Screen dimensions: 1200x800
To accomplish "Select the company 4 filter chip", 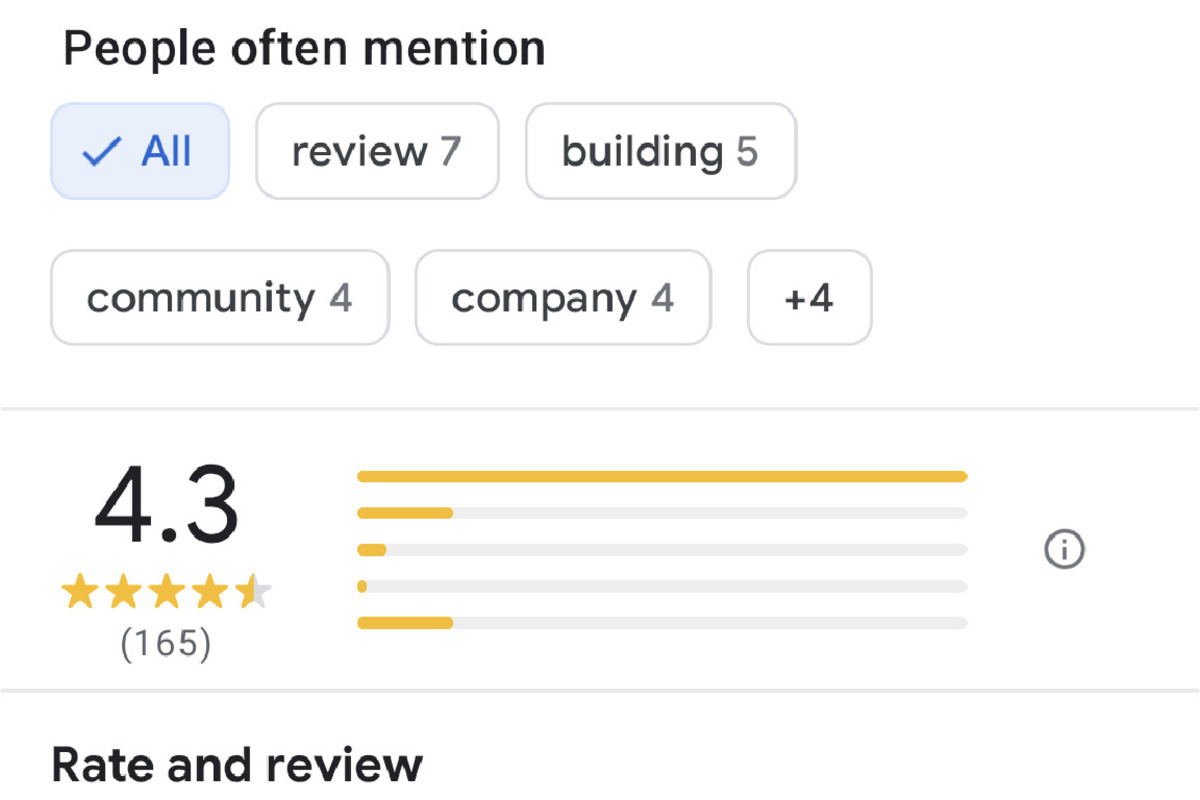I will coord(563,297).
